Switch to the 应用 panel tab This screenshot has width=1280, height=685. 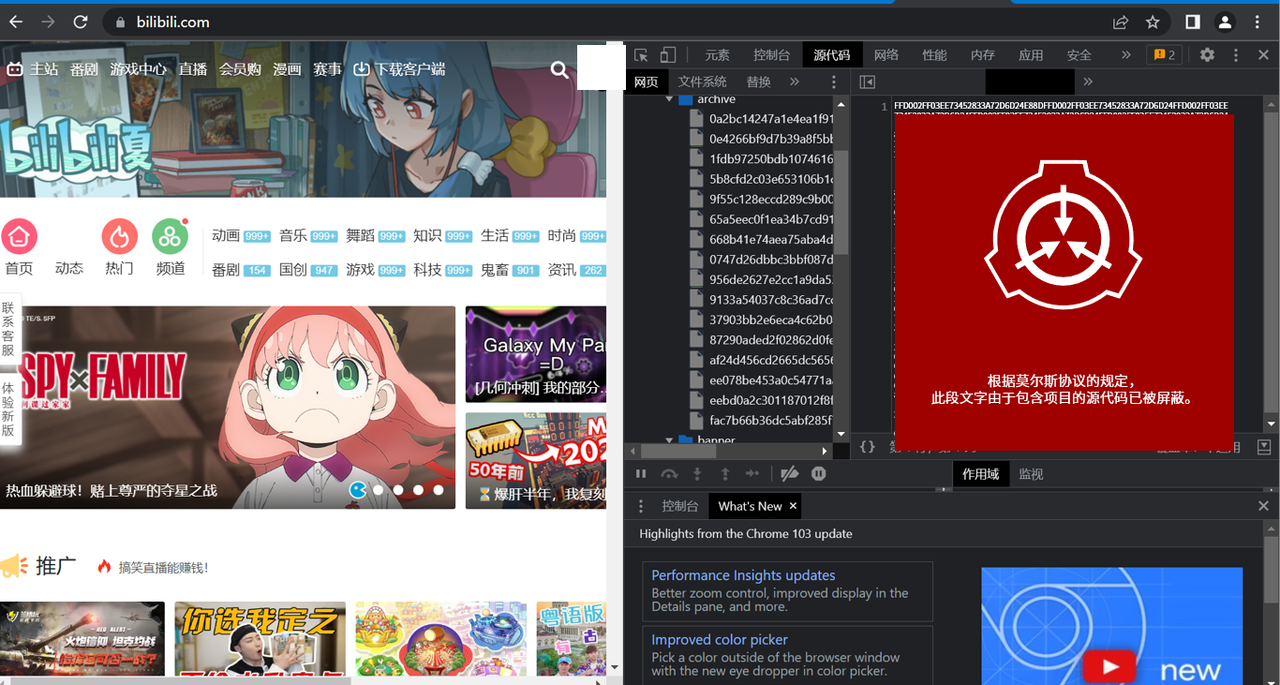tap(1031, 55)
